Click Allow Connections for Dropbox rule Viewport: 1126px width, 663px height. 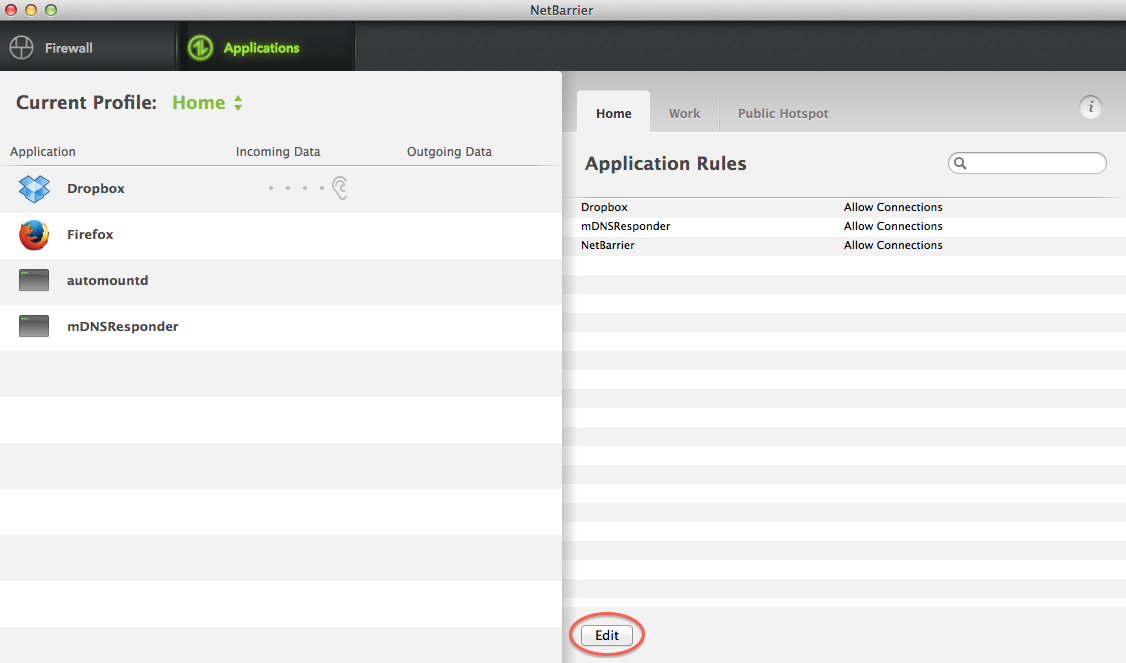pos(893,207)
